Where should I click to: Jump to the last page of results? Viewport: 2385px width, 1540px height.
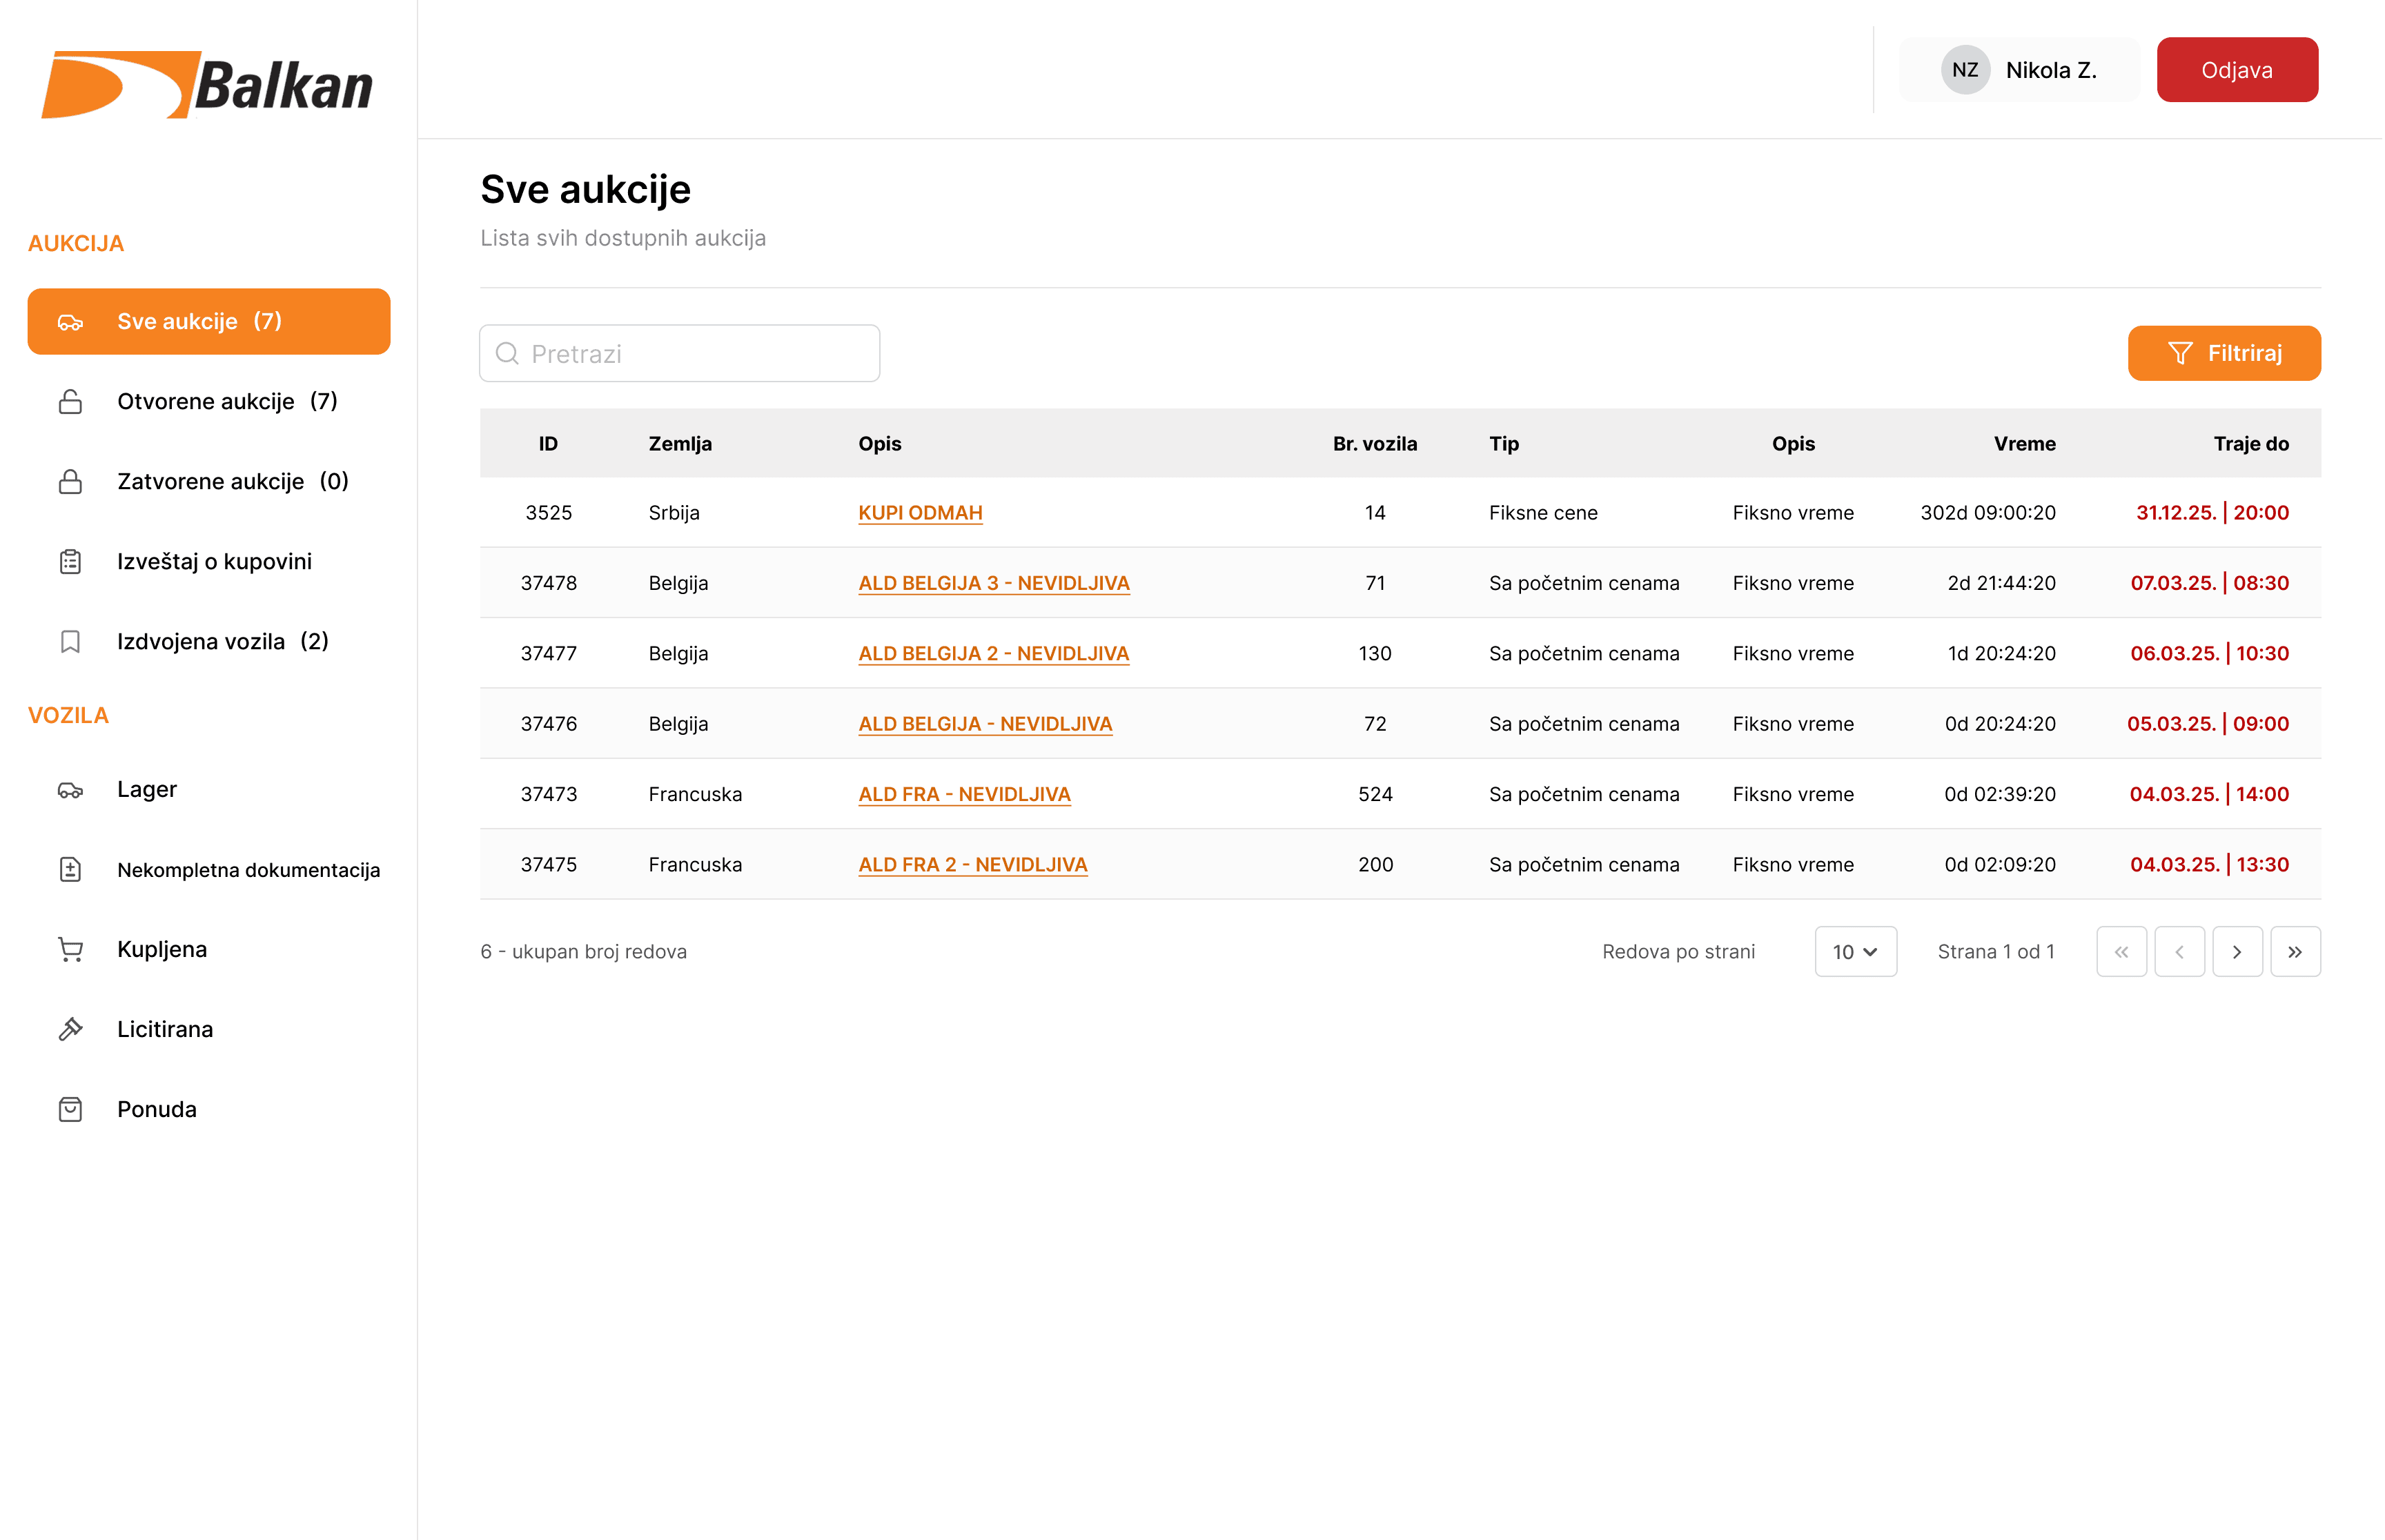click(x=2295, y=952)
